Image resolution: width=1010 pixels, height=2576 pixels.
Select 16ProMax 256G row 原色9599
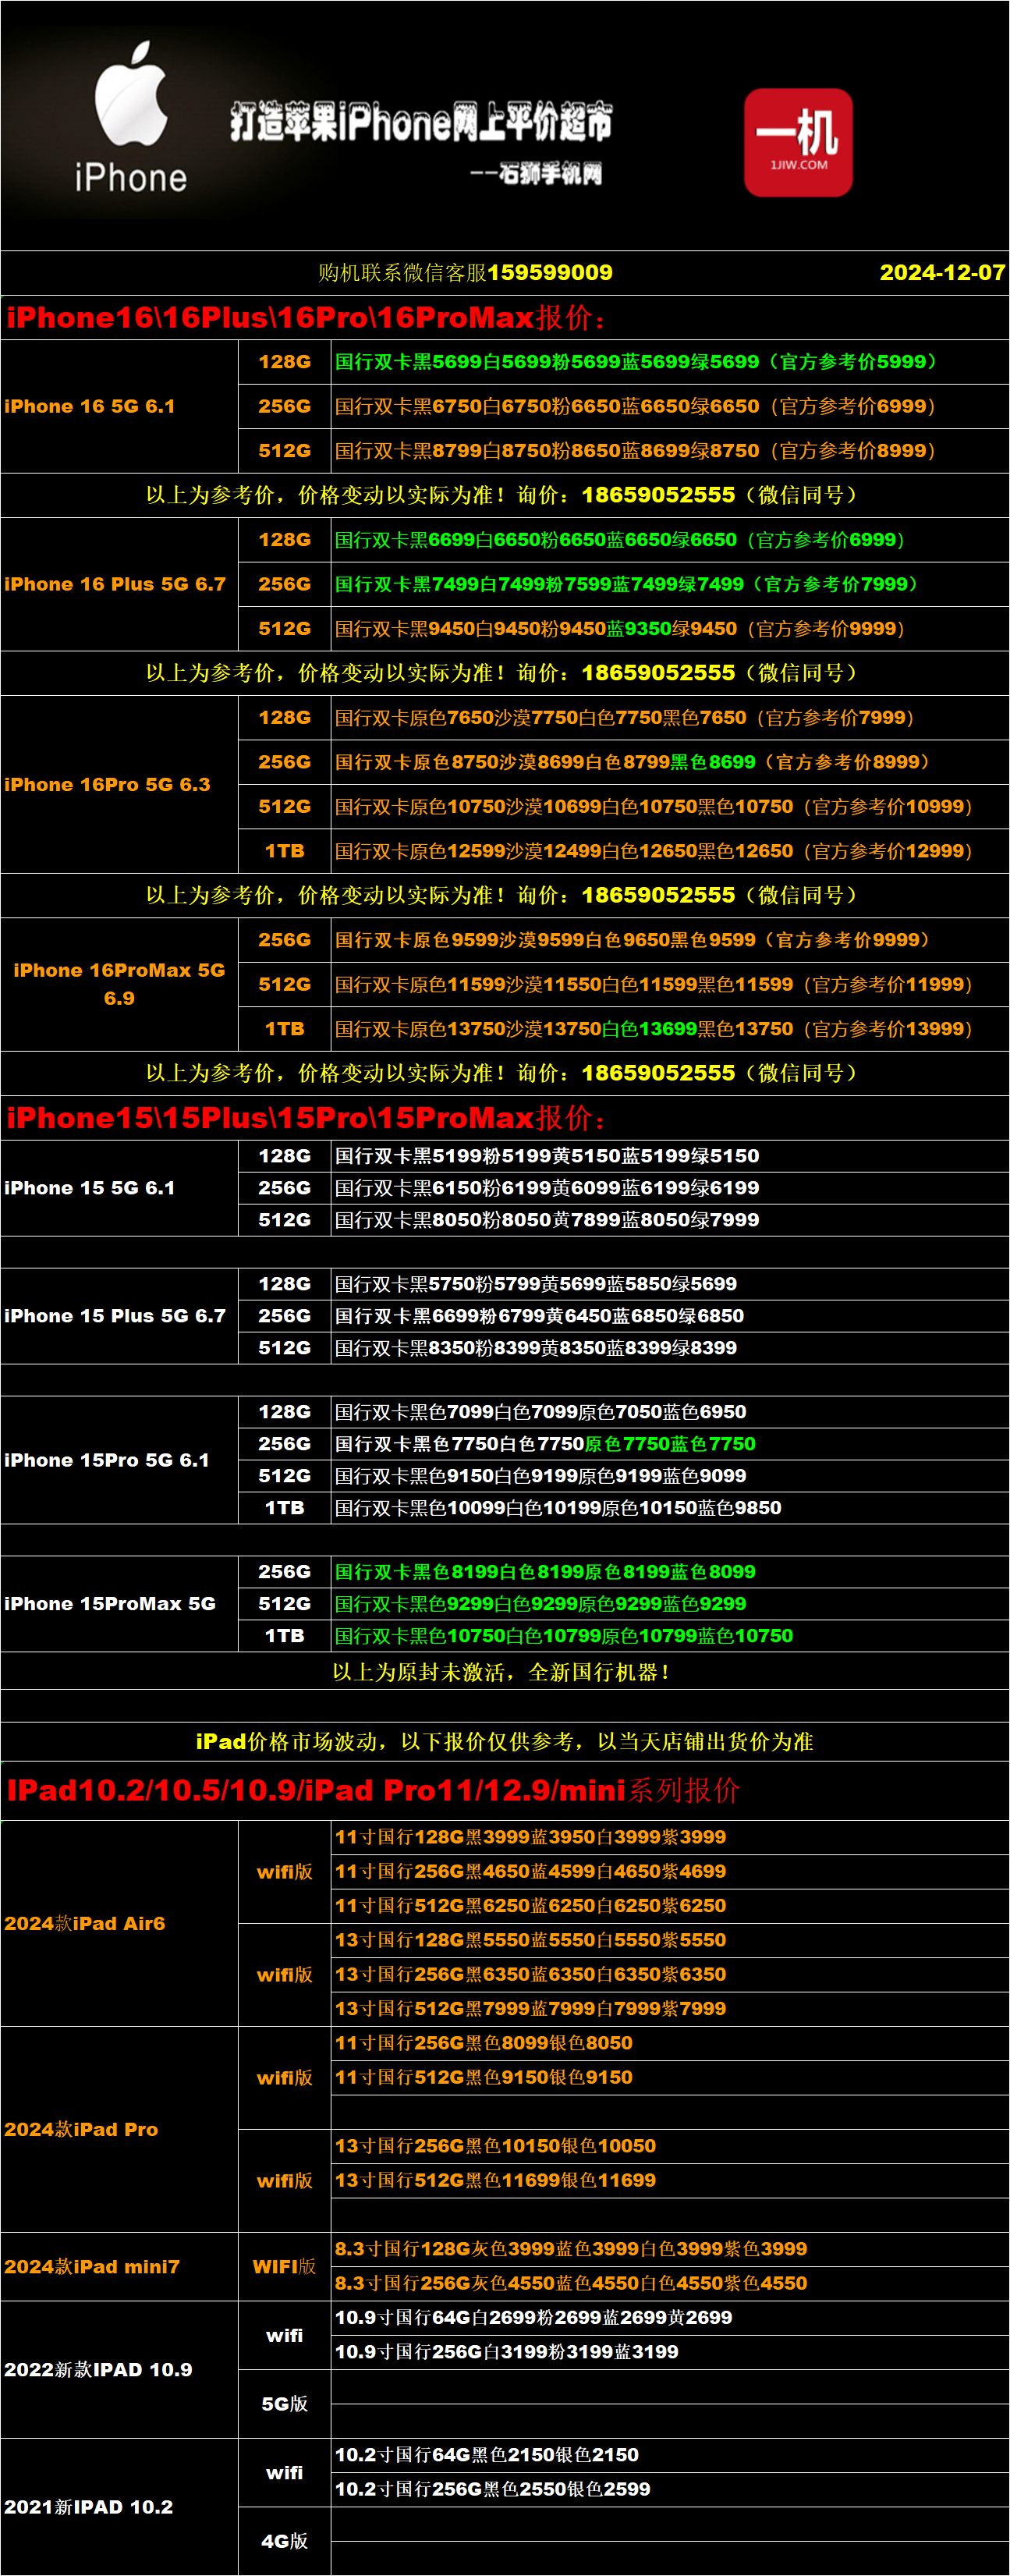[x=669, y=940]
